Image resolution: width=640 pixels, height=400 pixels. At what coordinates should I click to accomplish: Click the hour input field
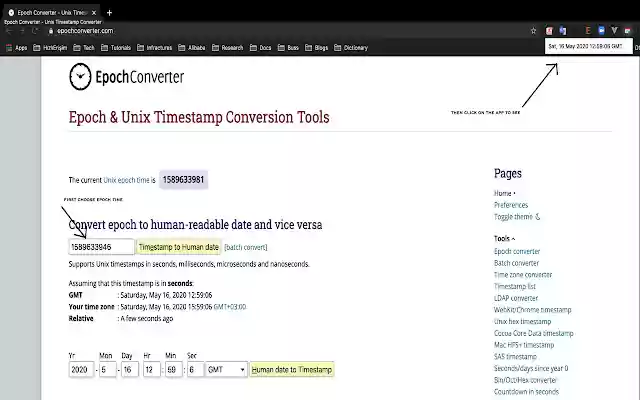click(151, 370)
